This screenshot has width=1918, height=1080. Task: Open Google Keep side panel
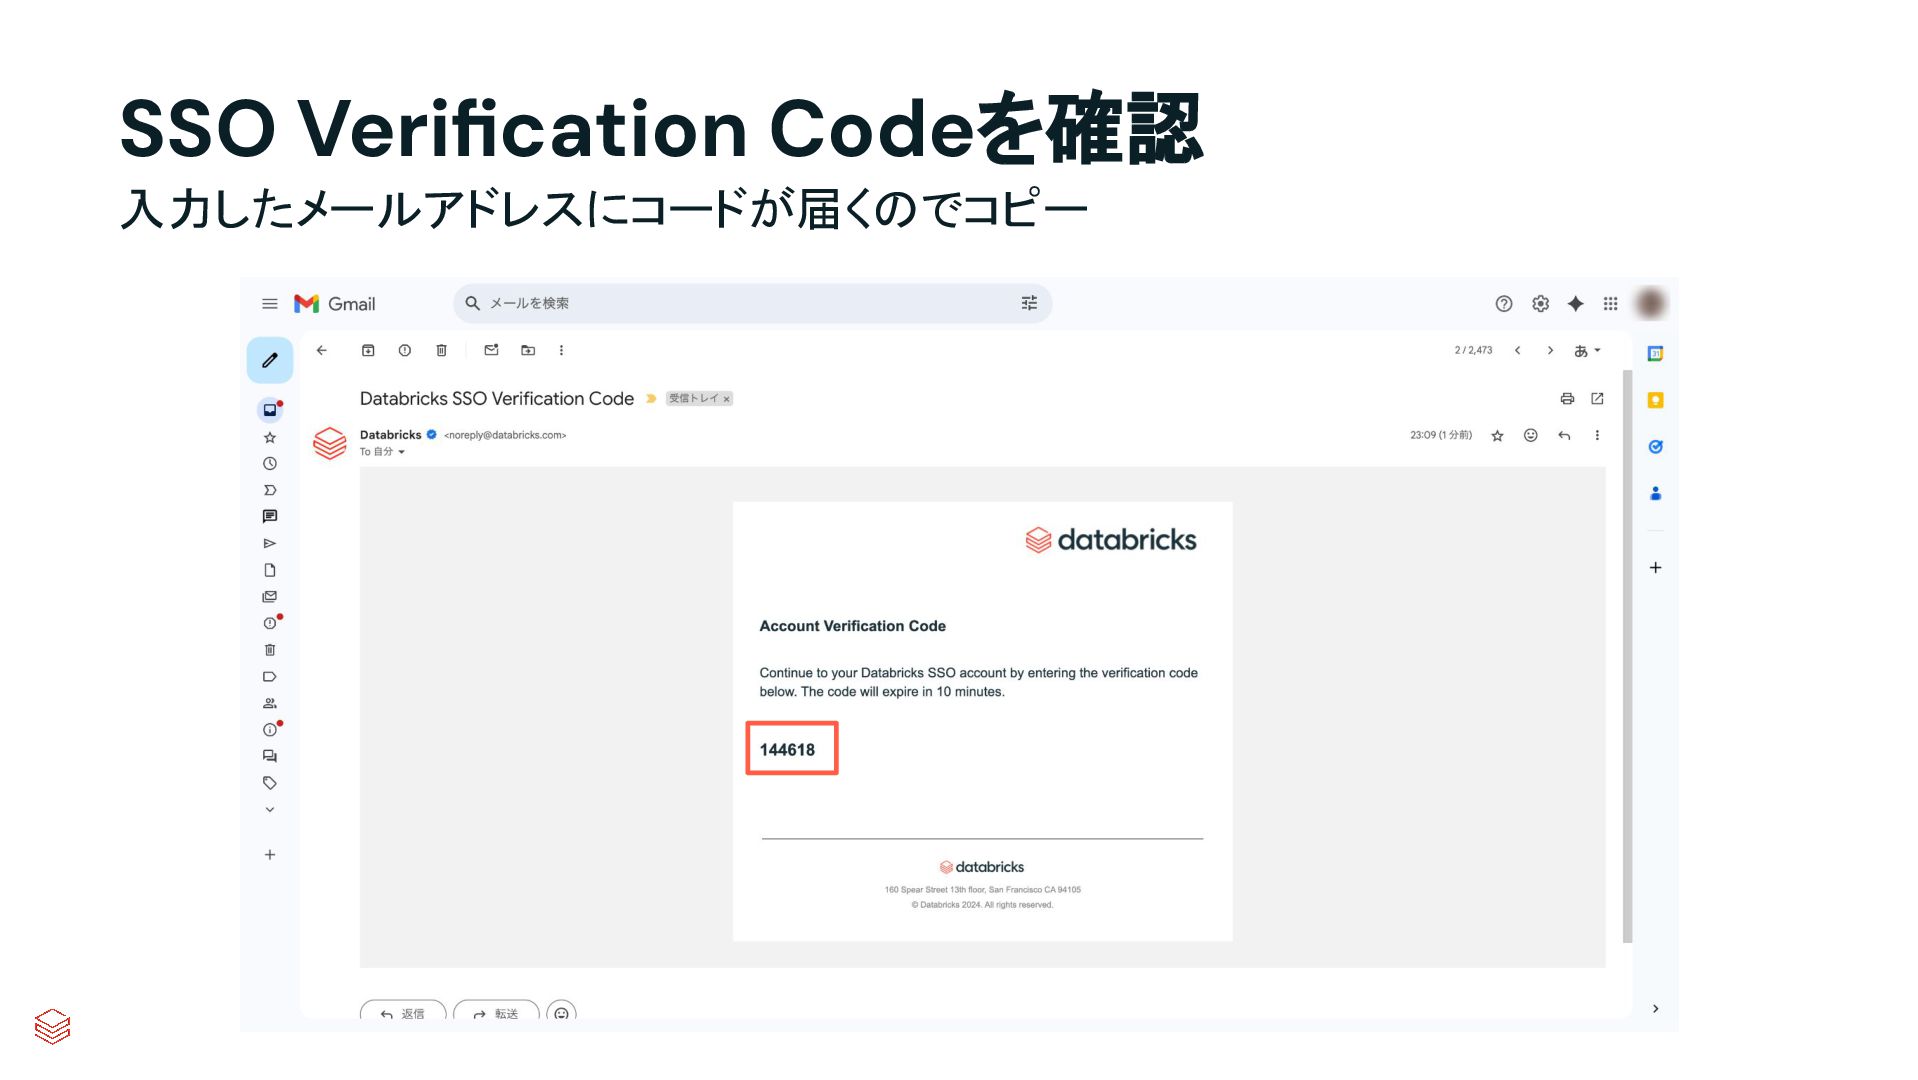1655,400
